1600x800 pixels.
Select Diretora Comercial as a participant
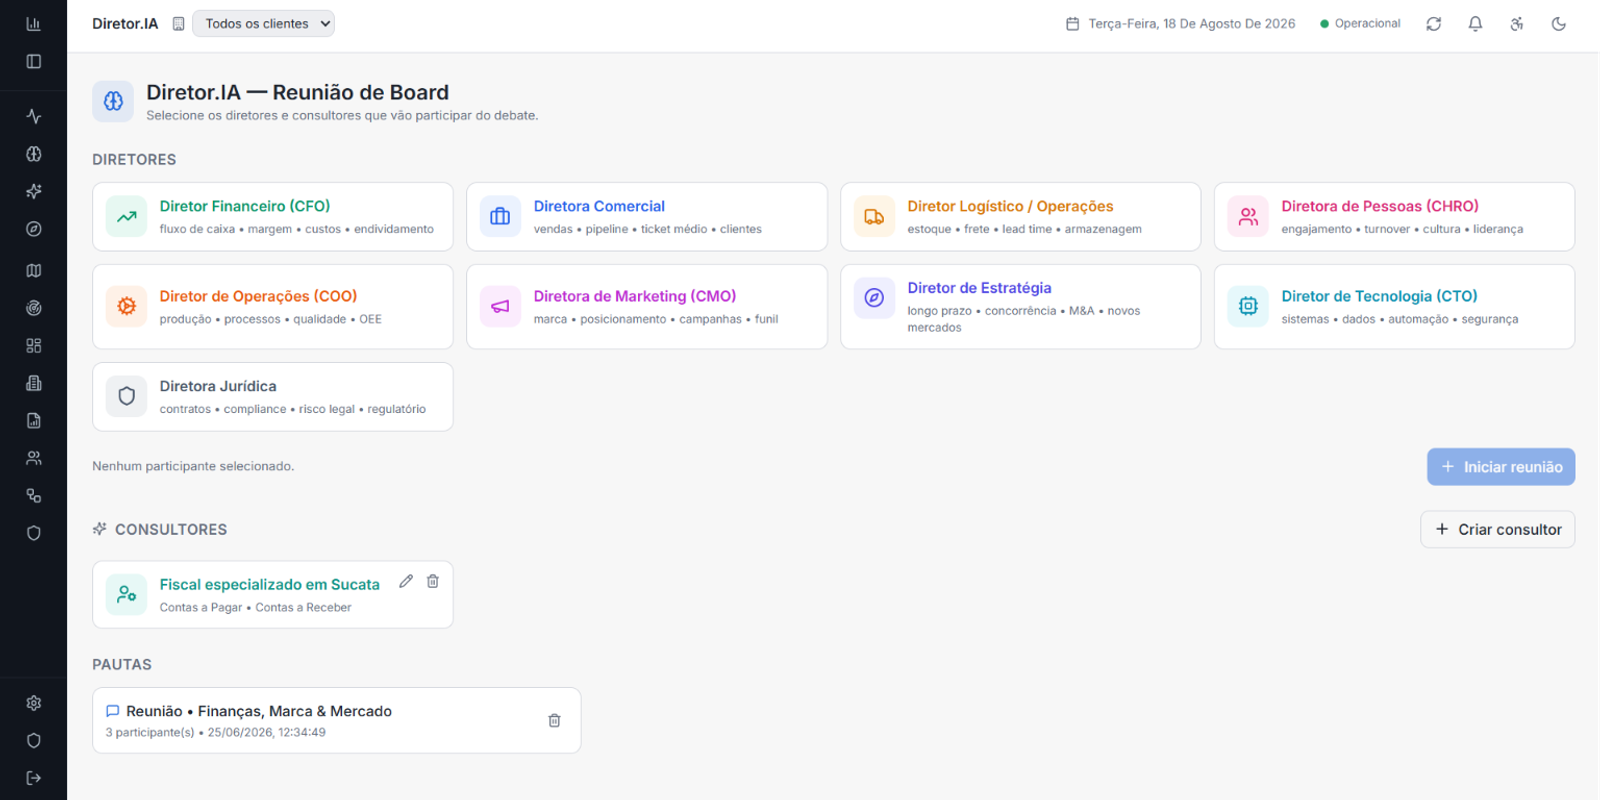pyautogui.click(x=647, y=217)
